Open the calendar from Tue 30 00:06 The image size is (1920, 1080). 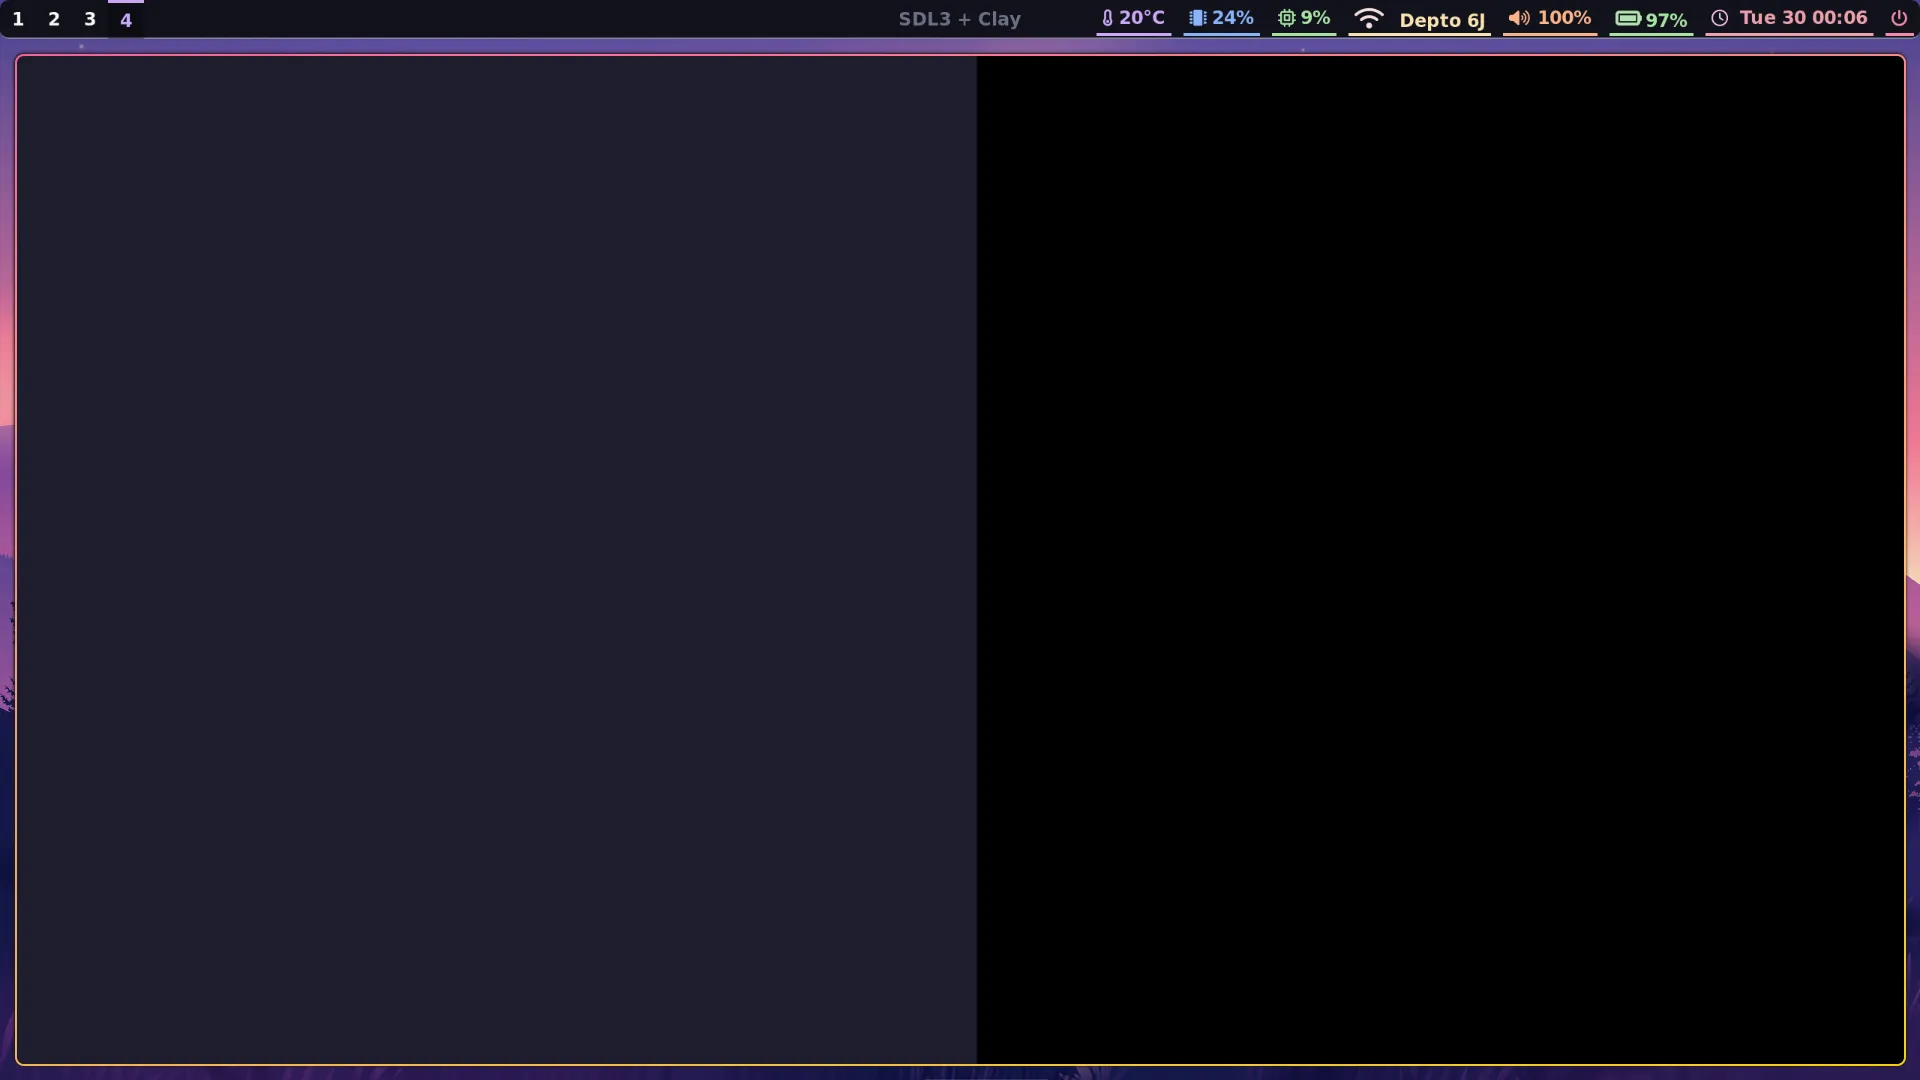coord(1790,18)
